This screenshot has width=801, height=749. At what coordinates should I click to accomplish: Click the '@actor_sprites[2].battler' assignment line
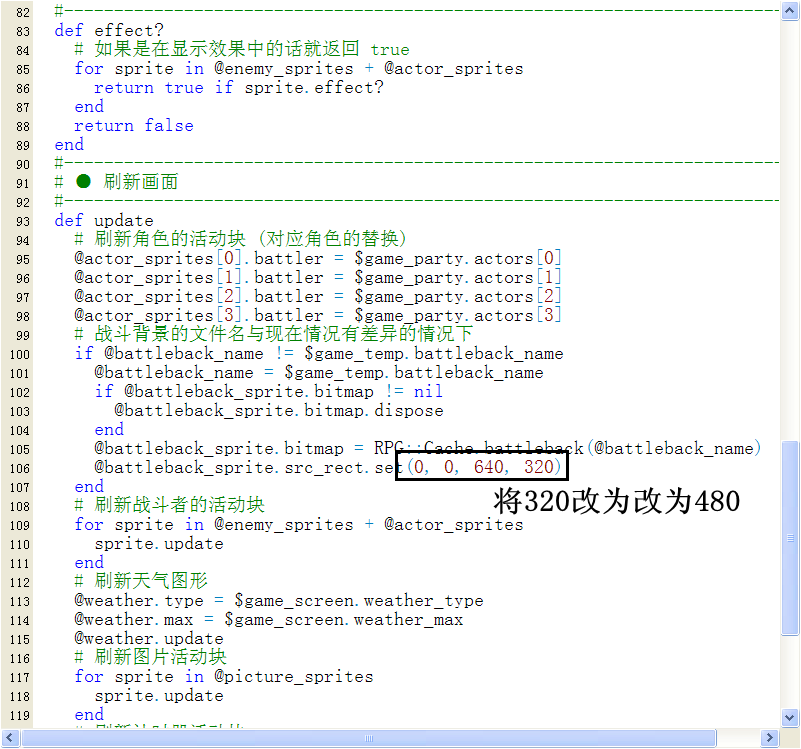click(x=318, y=296)
